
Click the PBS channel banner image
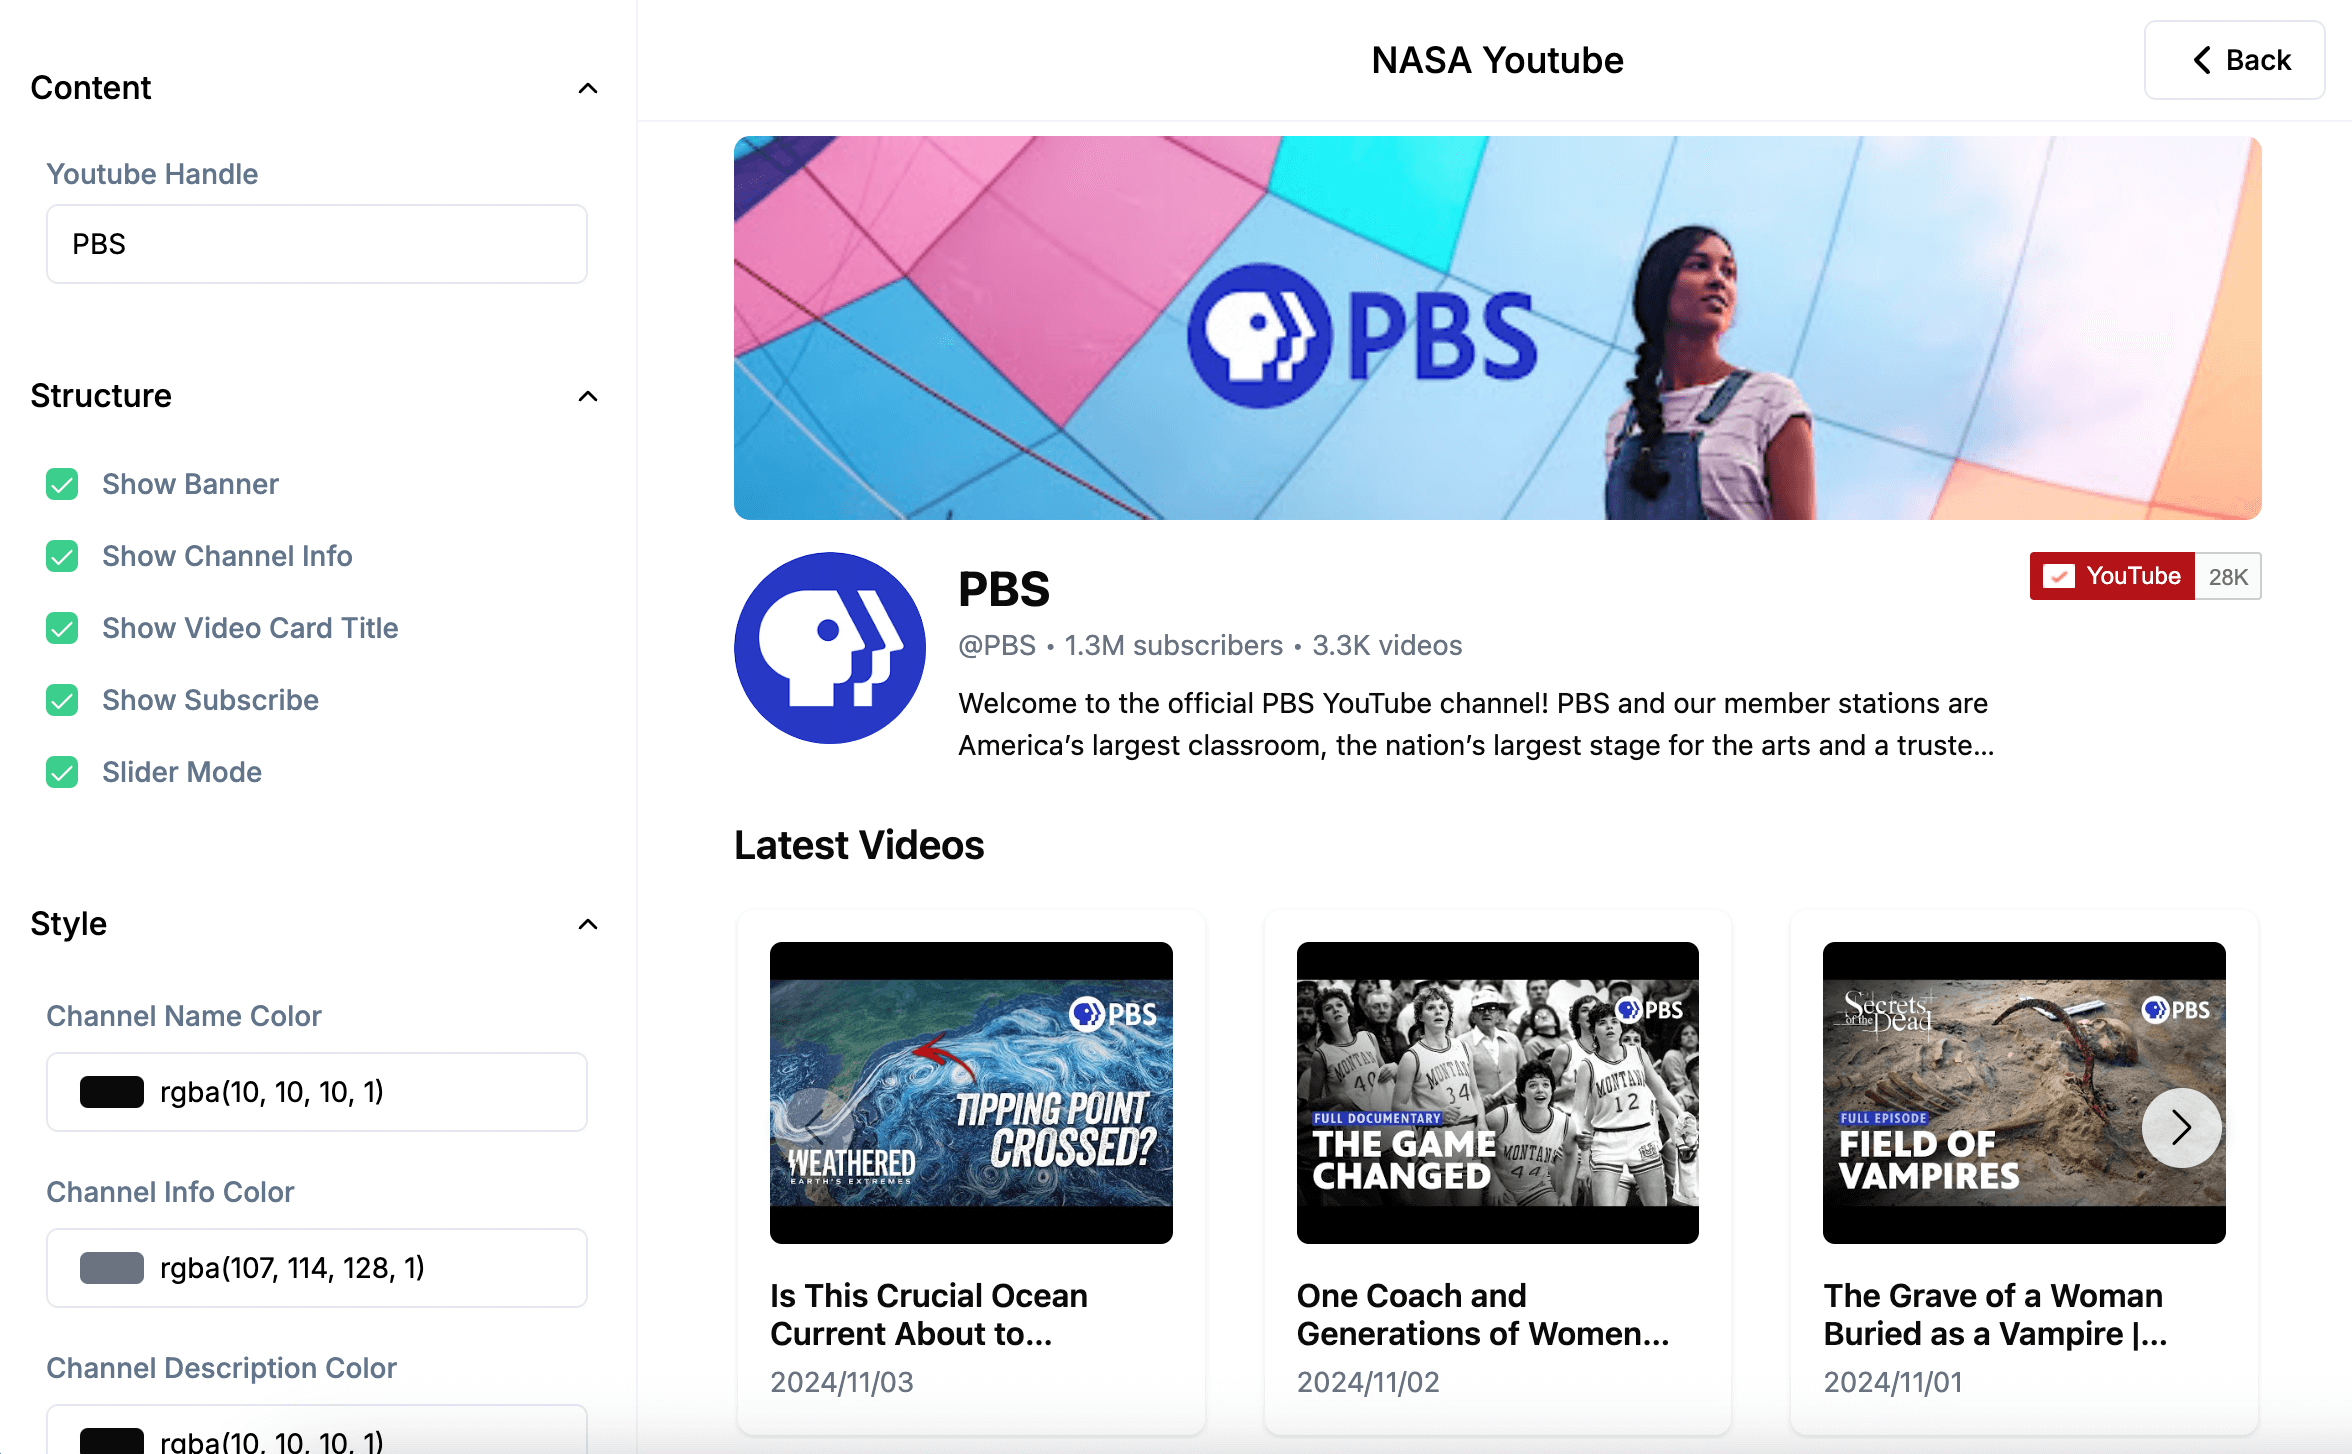click(x=1498, y=328)
